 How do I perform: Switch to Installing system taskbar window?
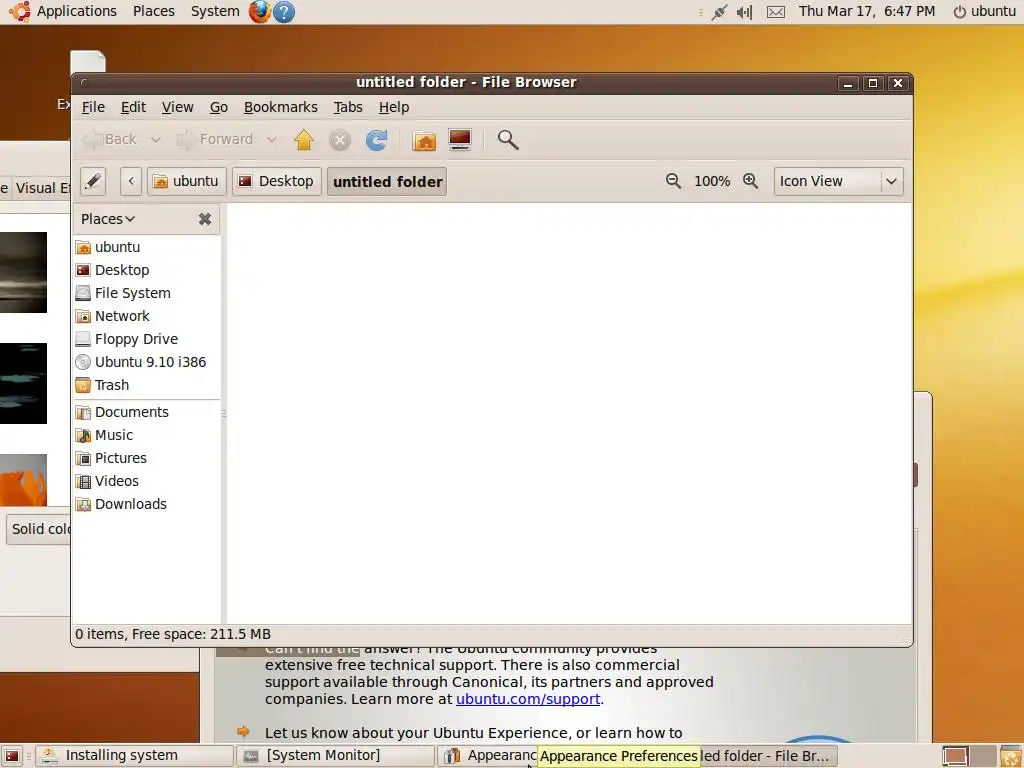(x=135, y=756)
